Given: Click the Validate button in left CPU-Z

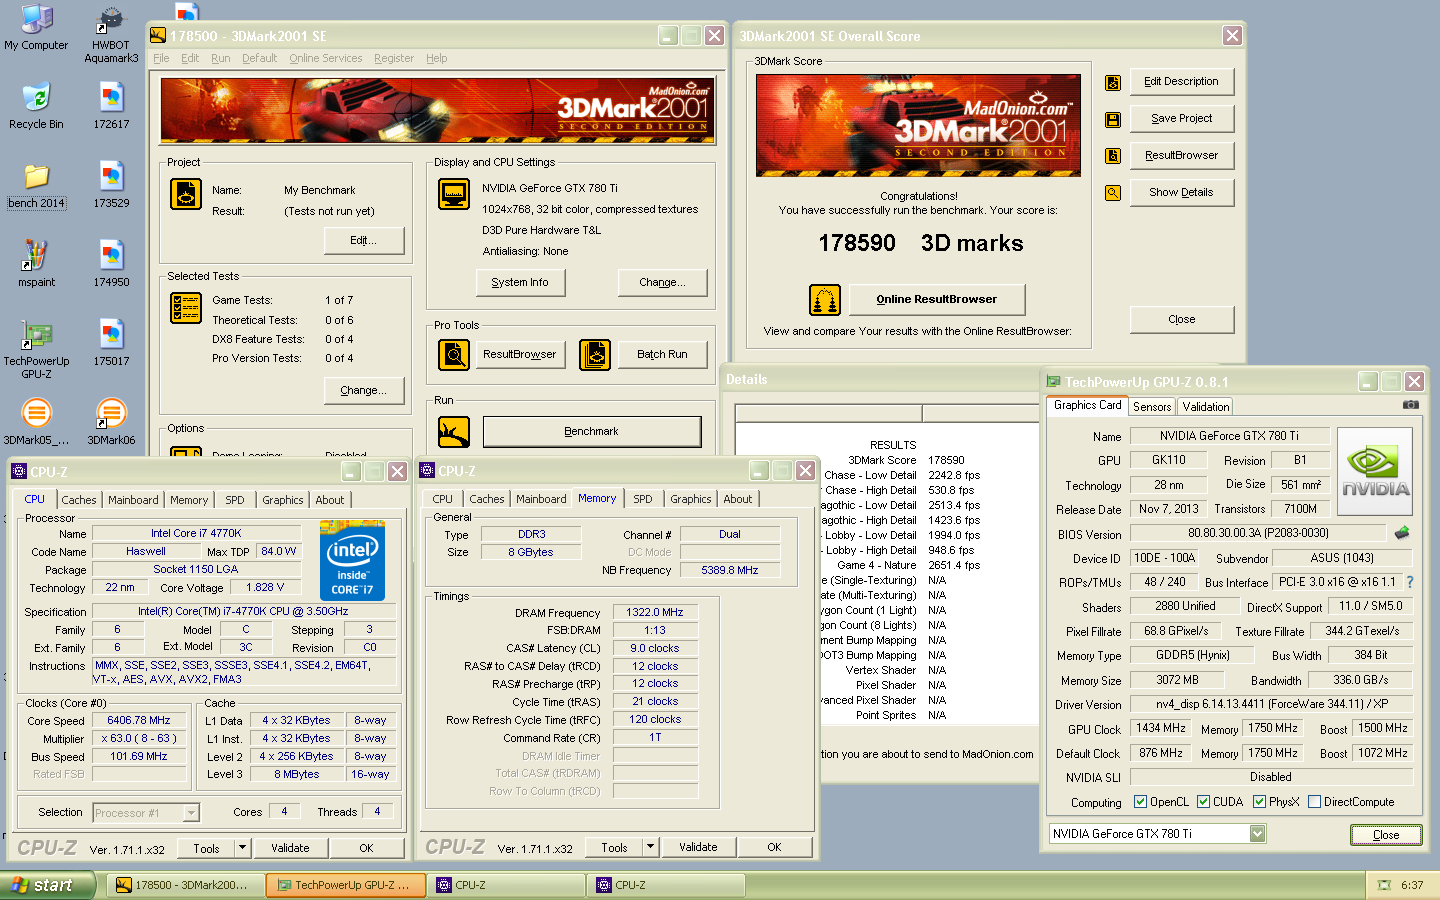Looking at the screenshot, I should [291, 848].
